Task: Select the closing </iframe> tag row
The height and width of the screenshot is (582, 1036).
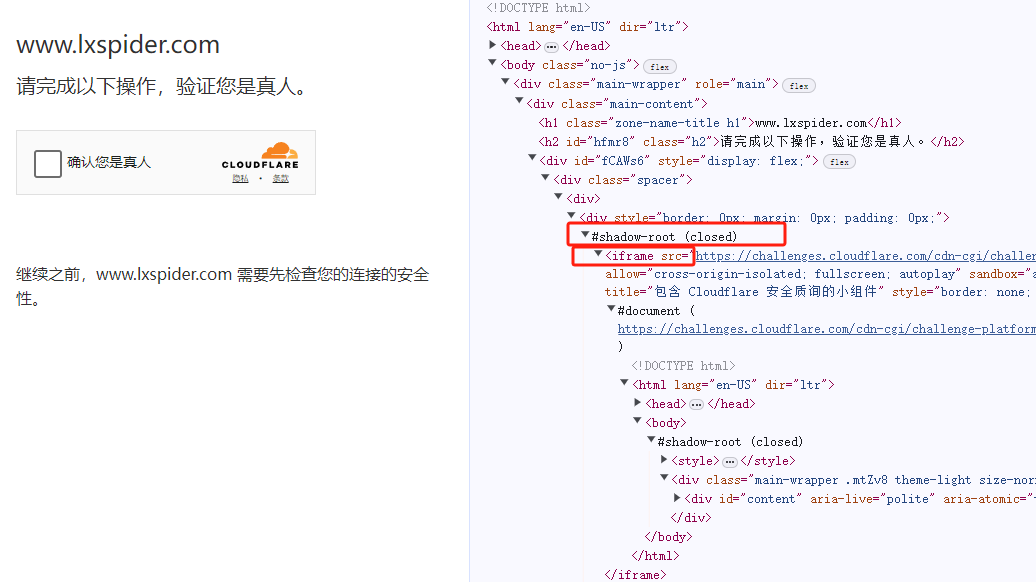Action: [635, 575]
